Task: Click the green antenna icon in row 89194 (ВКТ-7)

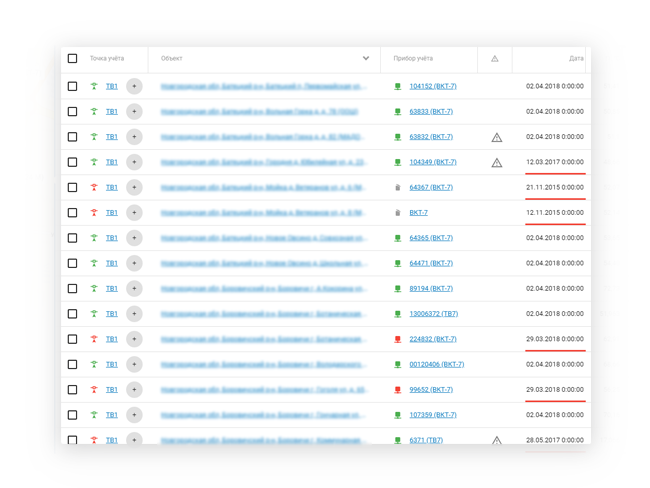Action: tap(94, 289)
